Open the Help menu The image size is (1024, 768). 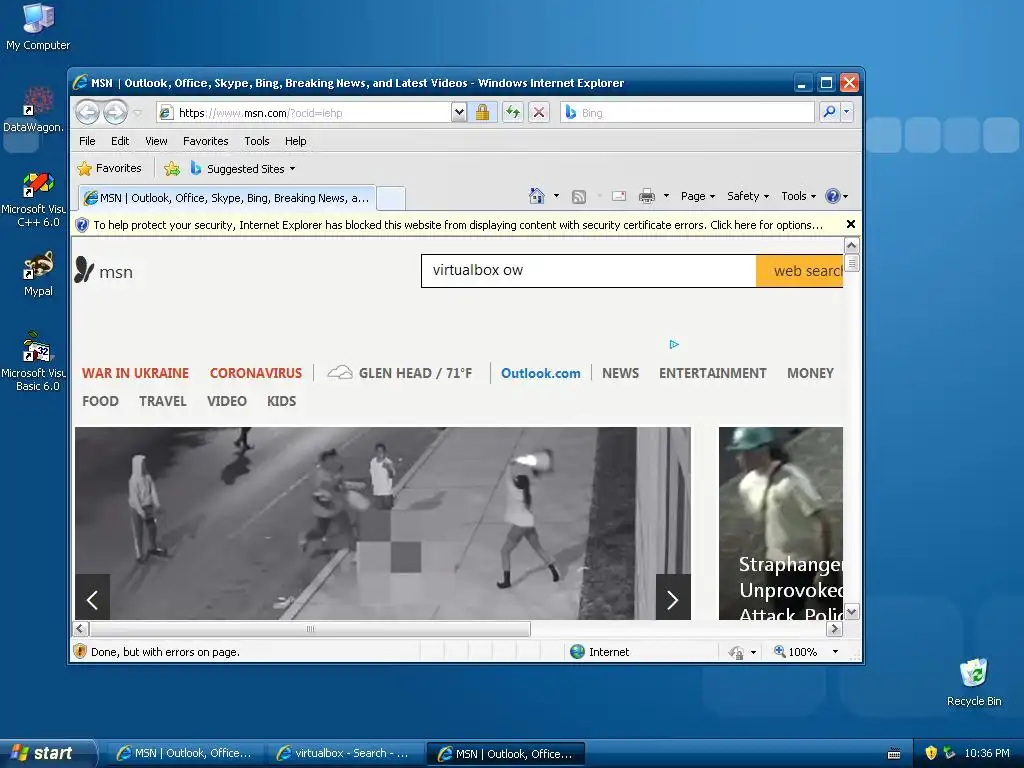(295, 141)
